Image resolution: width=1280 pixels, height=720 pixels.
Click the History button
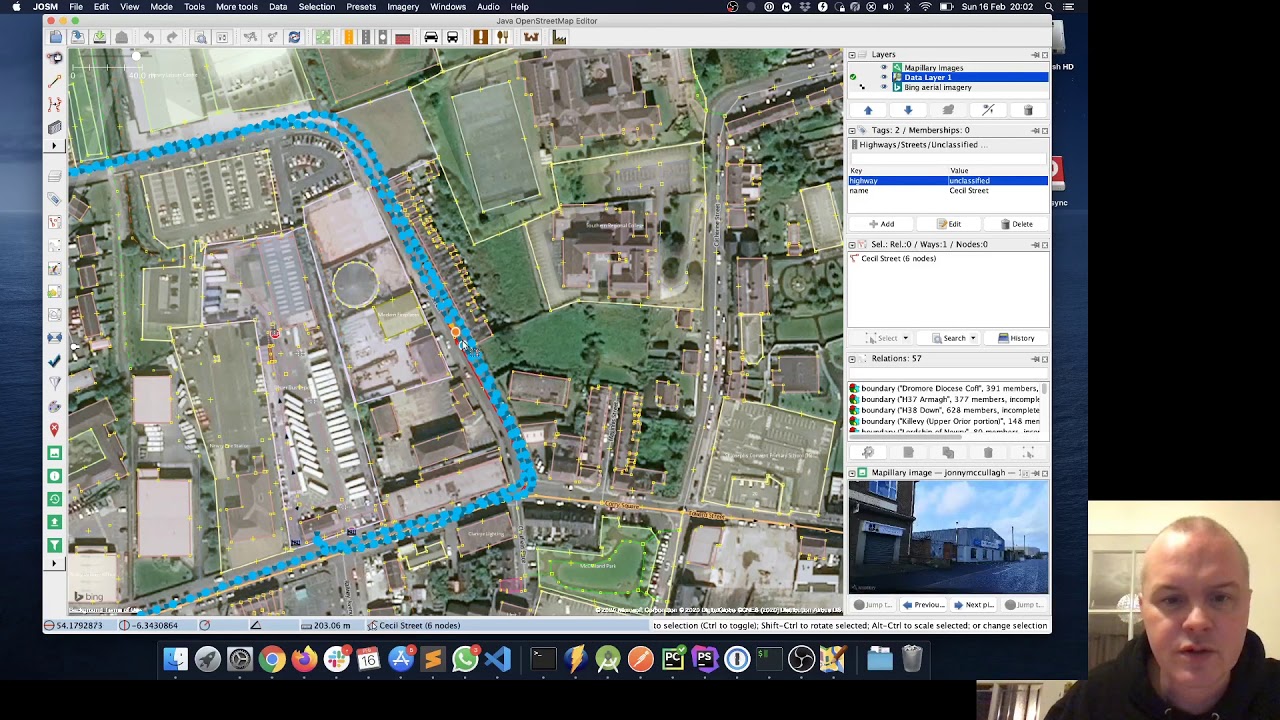point(1016,338)
